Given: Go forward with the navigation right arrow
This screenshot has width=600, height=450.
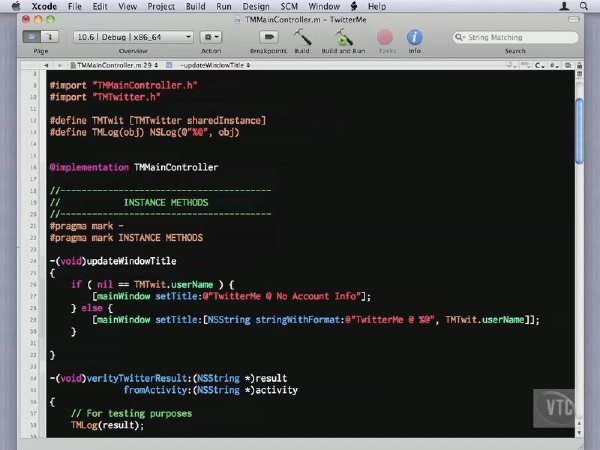Looking at the screenshot, I should [x=60, y=65].
